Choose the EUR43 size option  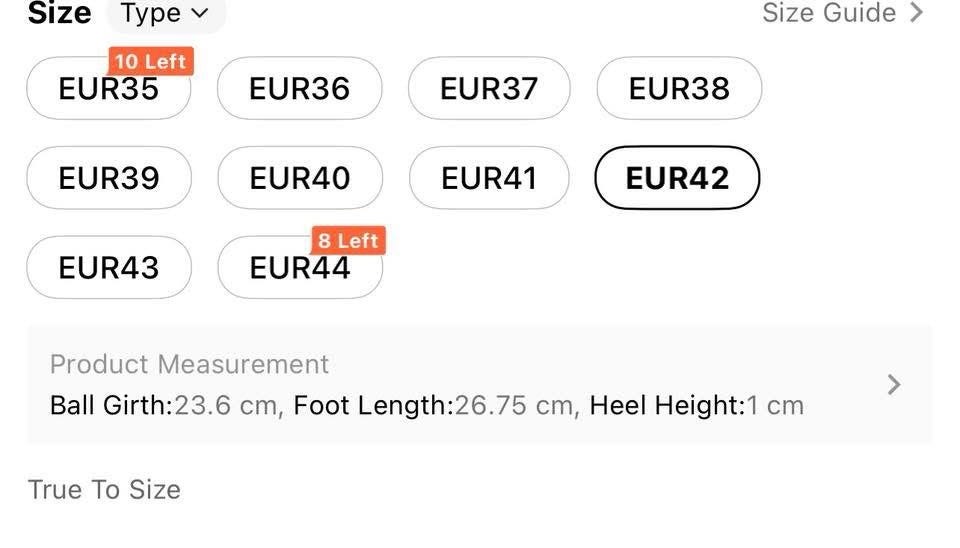(x=108, y=268)
